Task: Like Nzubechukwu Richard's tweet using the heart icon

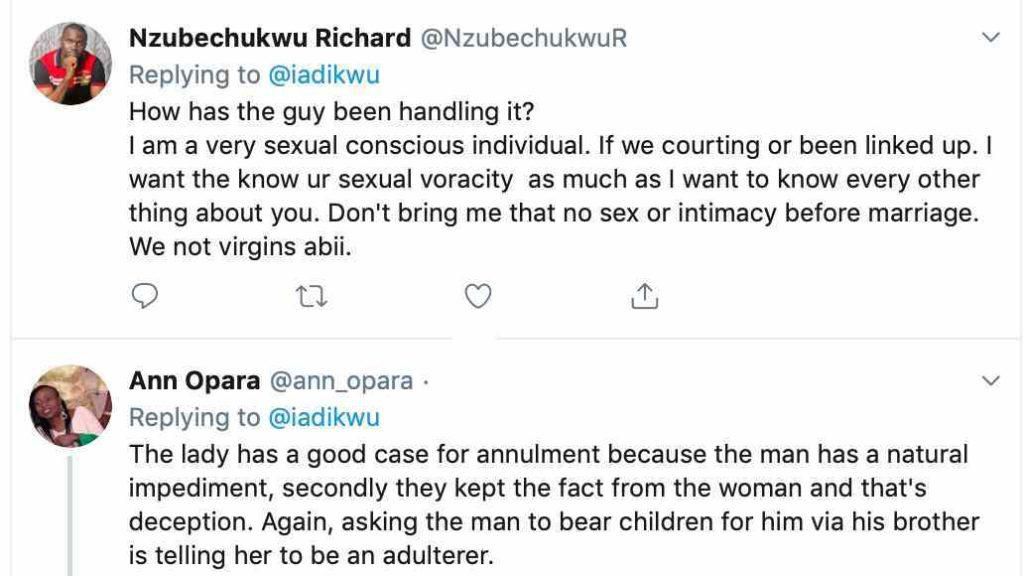Action: 477,295
